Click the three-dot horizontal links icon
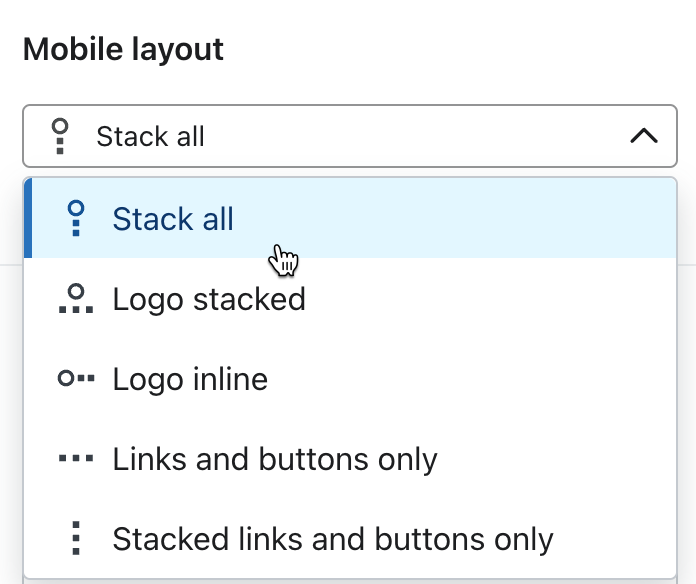Screen dimensions: 696x584 click(76, 459)
